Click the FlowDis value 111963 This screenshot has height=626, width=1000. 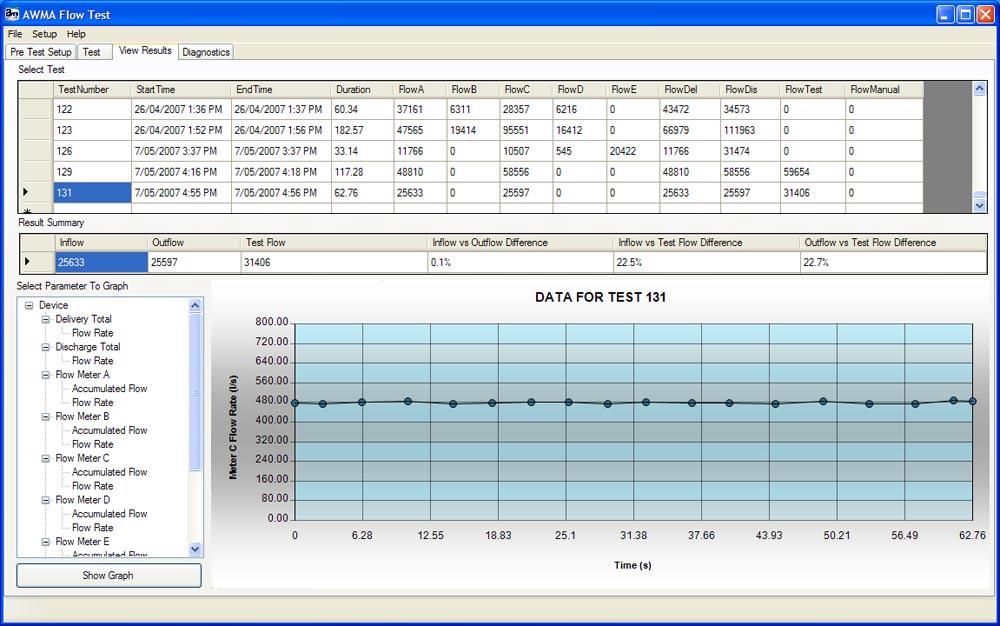pyautogui.click(x=750, y=130)
